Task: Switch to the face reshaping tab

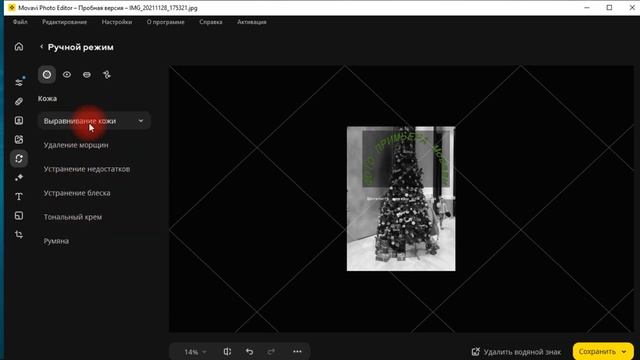Action: (107, 75)
